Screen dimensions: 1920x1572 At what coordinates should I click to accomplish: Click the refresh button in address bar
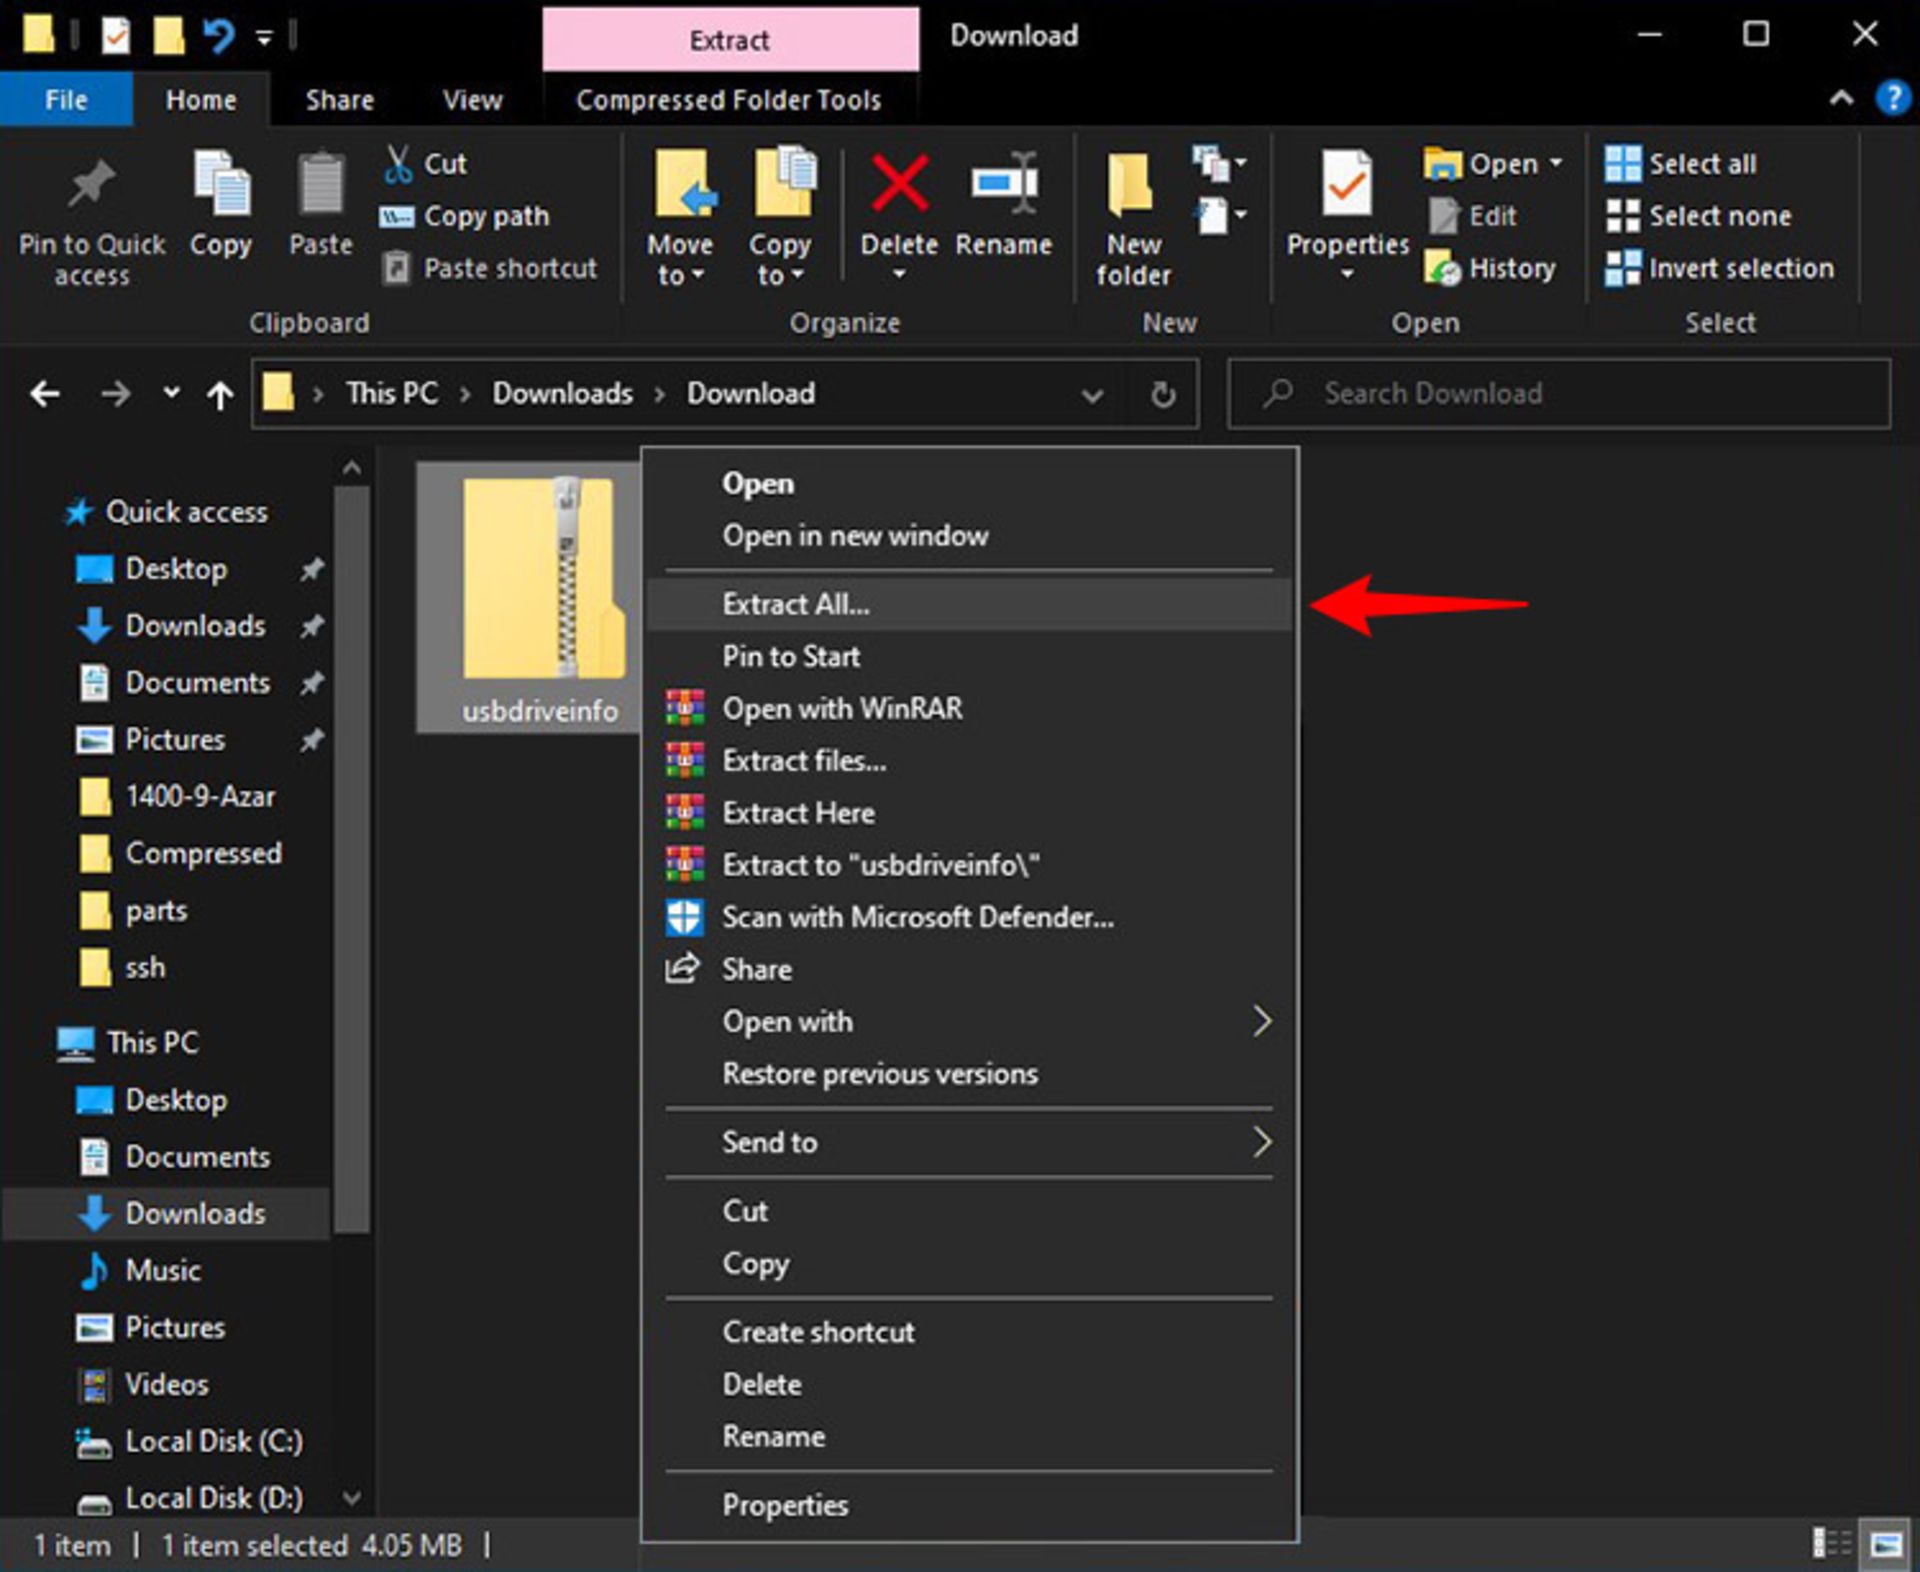click(x=1163, y=393)
